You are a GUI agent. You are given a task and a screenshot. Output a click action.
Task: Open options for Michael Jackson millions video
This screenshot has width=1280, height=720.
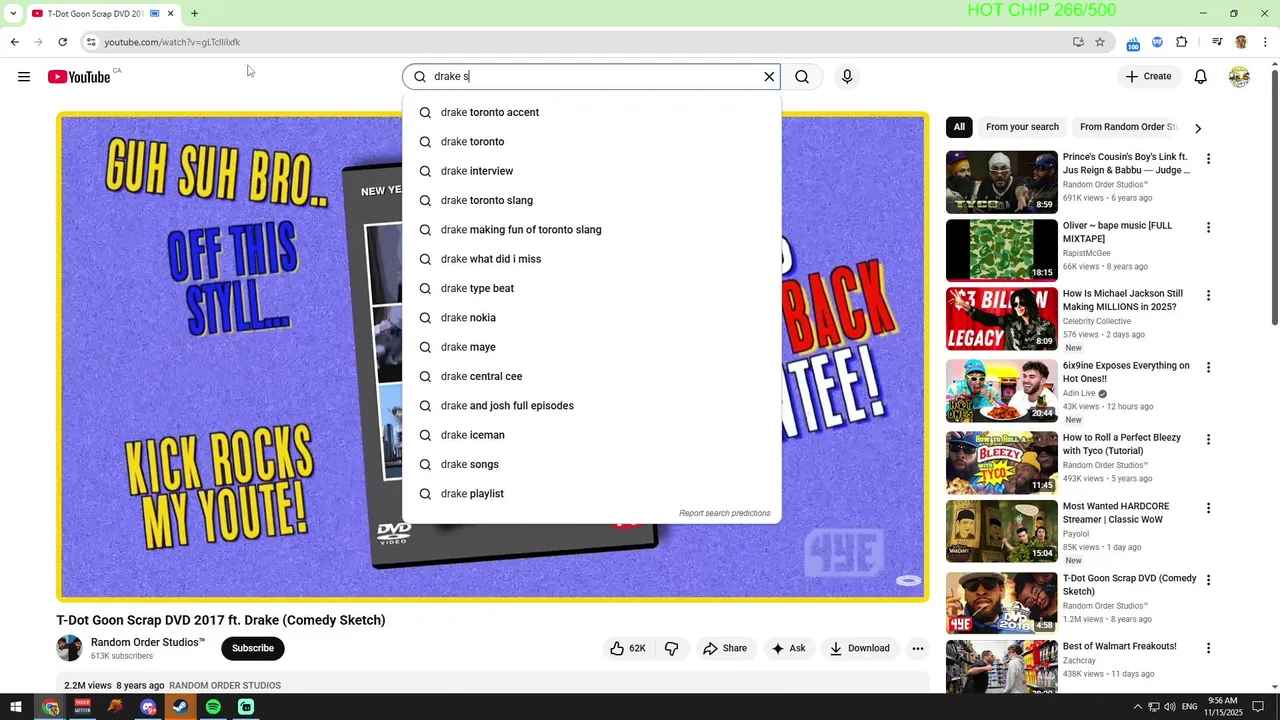[1208, 295]
